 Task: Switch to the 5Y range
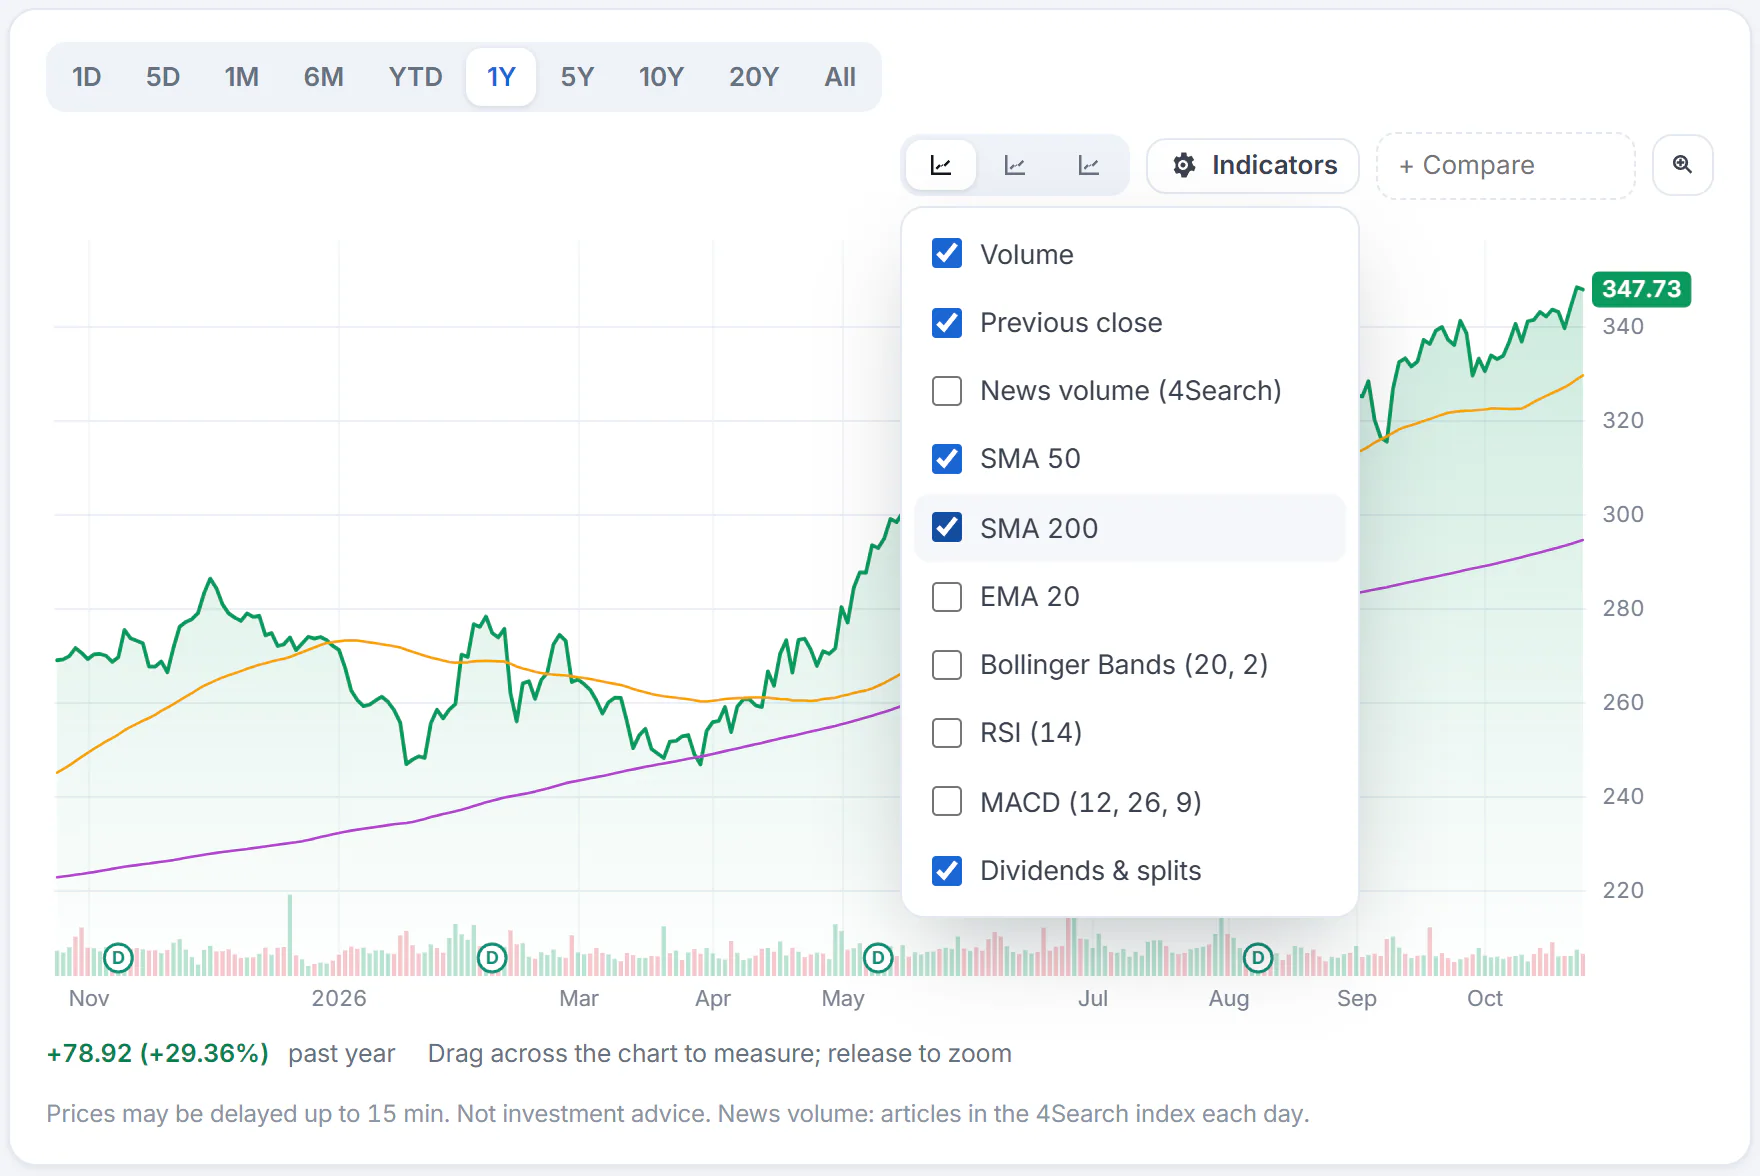577,77
